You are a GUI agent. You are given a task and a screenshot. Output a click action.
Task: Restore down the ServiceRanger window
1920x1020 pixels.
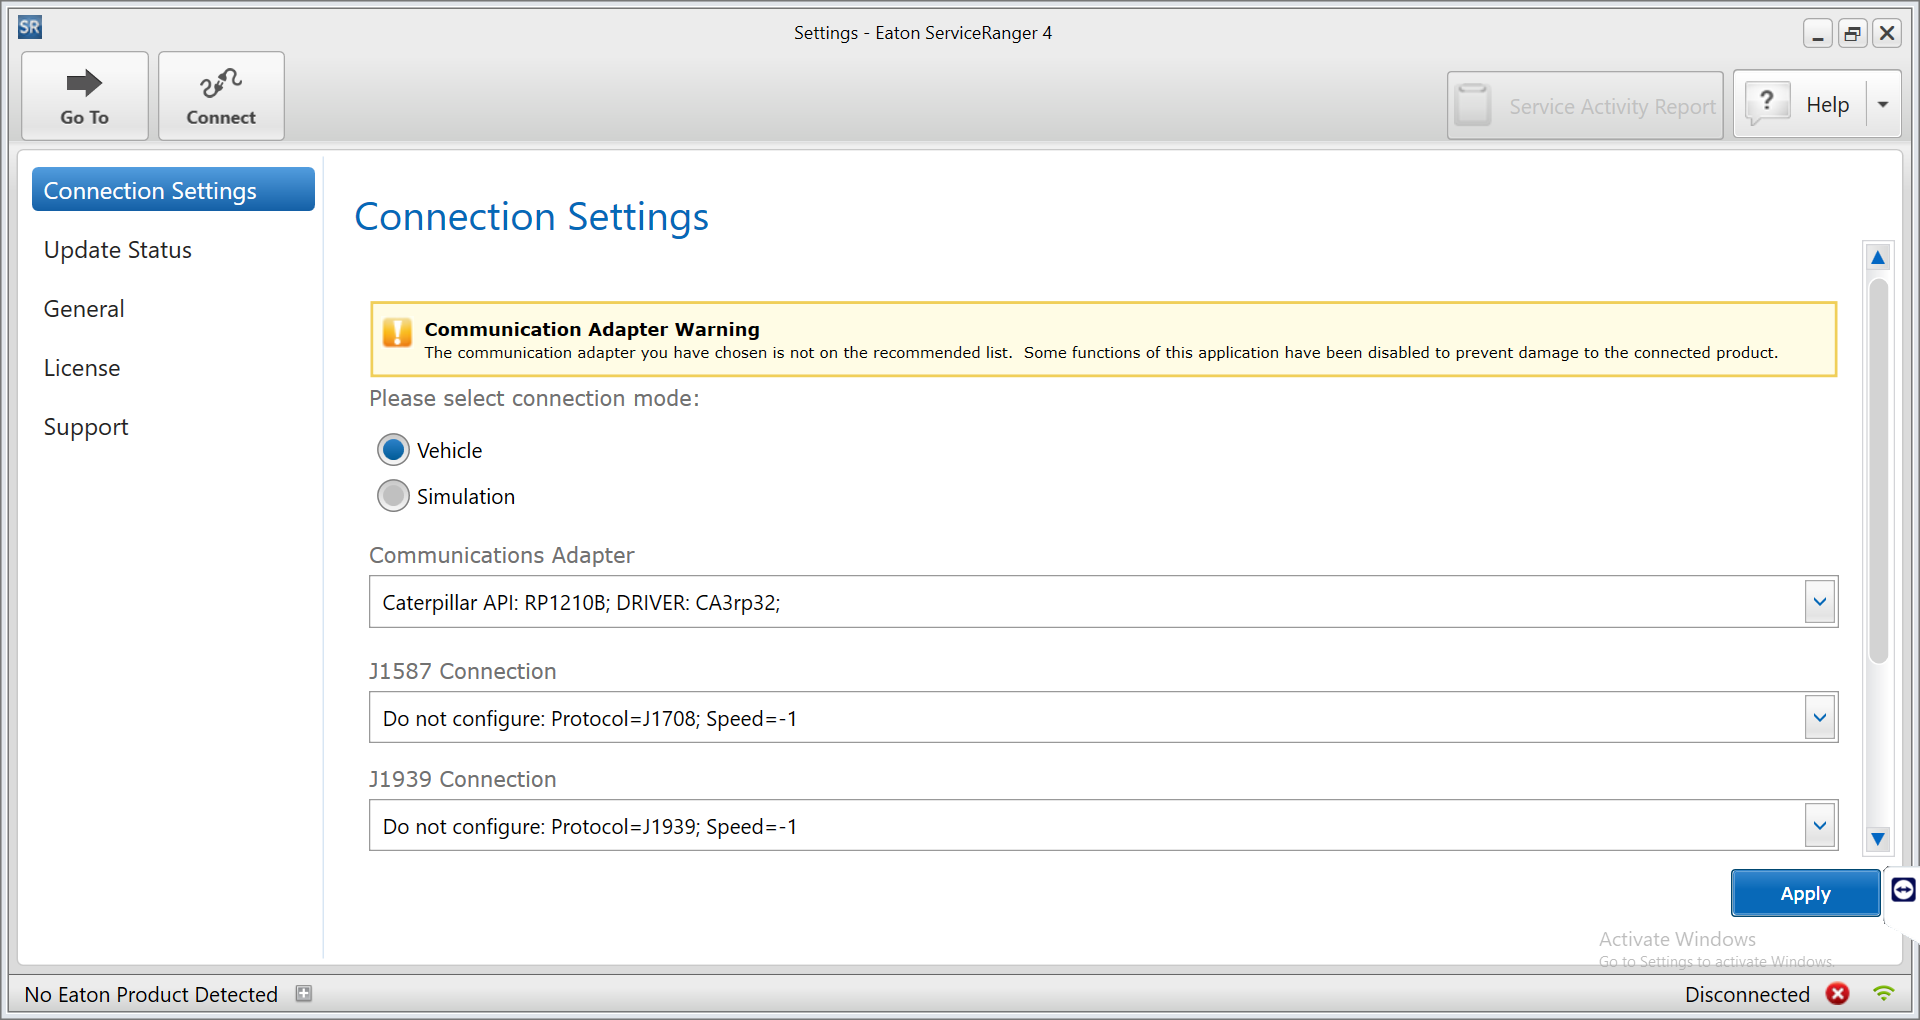coord(1852,33)
